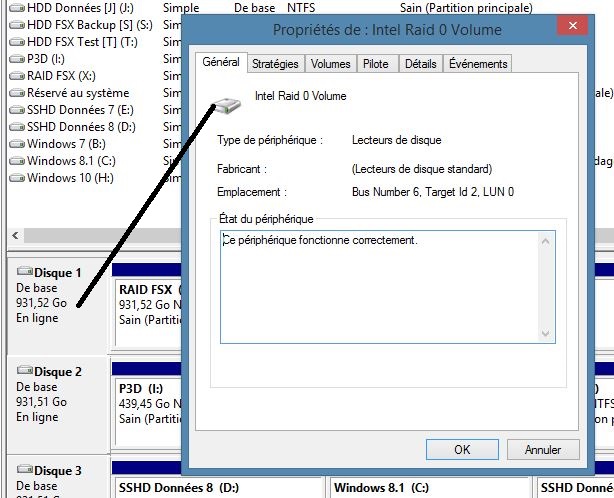This screenshot has height=498, width=614.
Task: Click the RAID FSX (X:) drive icon
Action: pos(17,76)
